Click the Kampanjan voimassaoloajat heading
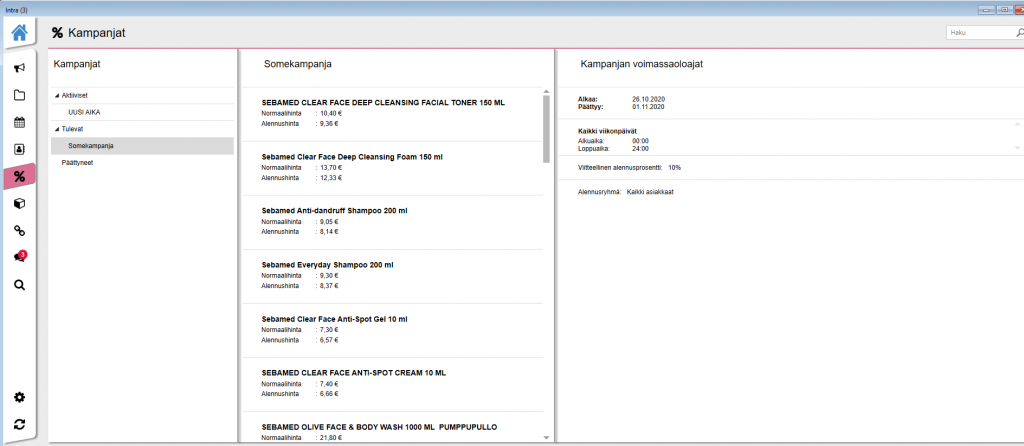 pyautogui.click(x=641, y=64)
